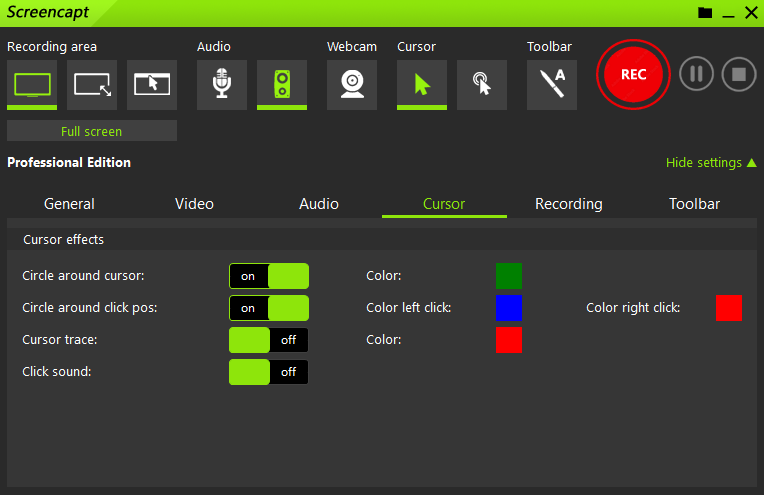Image resolution: width=764 pixels, height=495 pixels.
Task: Select the Cursor settings tab
Action: tap(444, 204)
